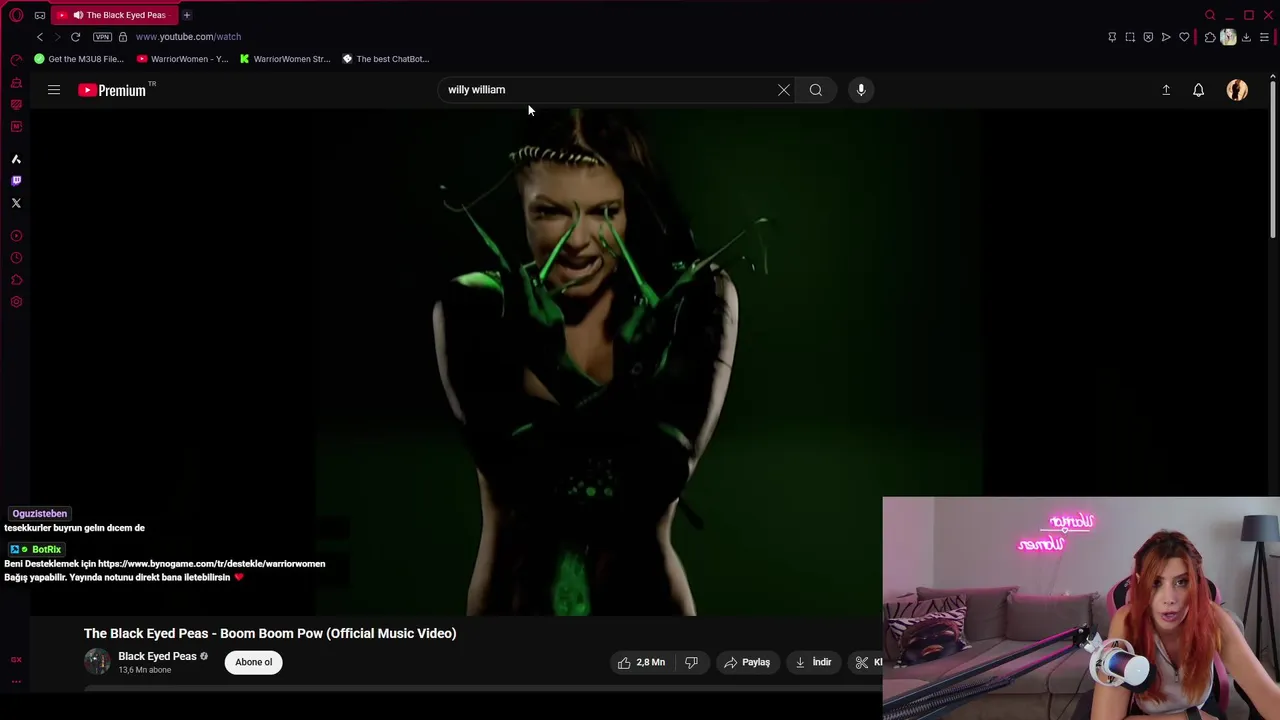Toggle the VPN badge in address bar
The height and width of the screenshot is (720, 1280).
coord(102,37)
